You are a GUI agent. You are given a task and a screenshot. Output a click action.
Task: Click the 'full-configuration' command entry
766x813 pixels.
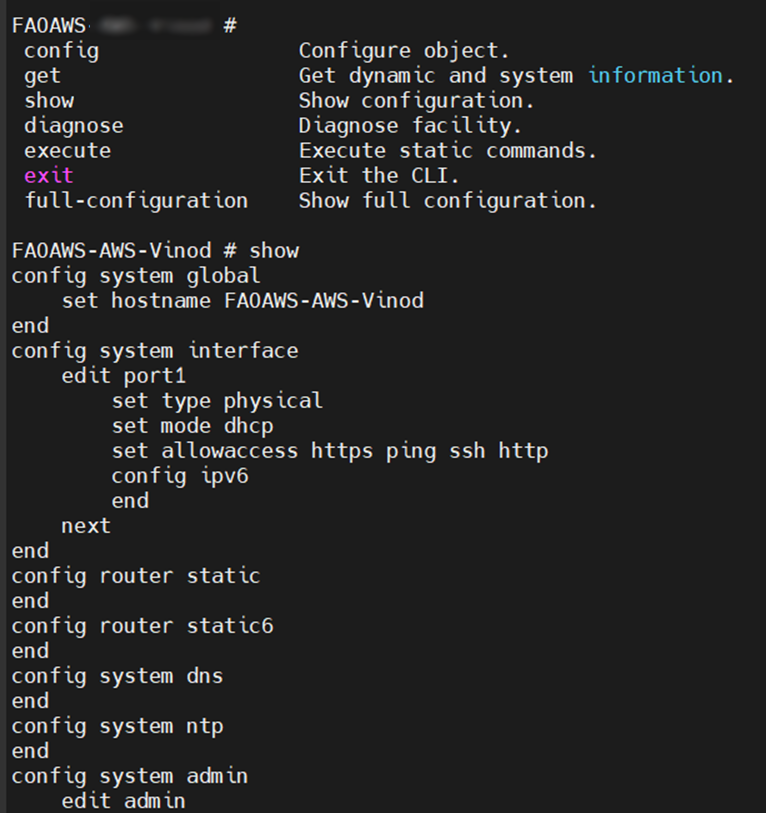pos(136,200)
